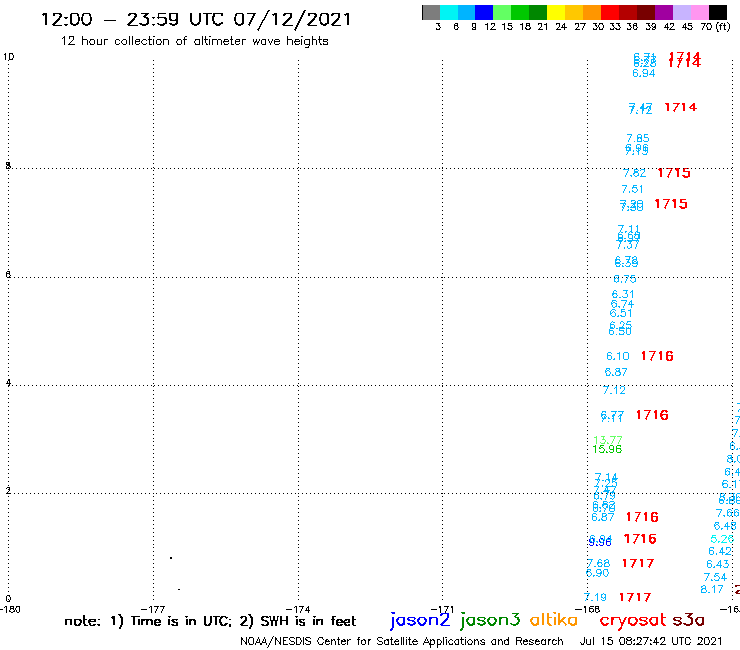This screenshot has height=650, width=740.
Task: Click the '-180' longitude axis label
Action: tap(10, 609)
